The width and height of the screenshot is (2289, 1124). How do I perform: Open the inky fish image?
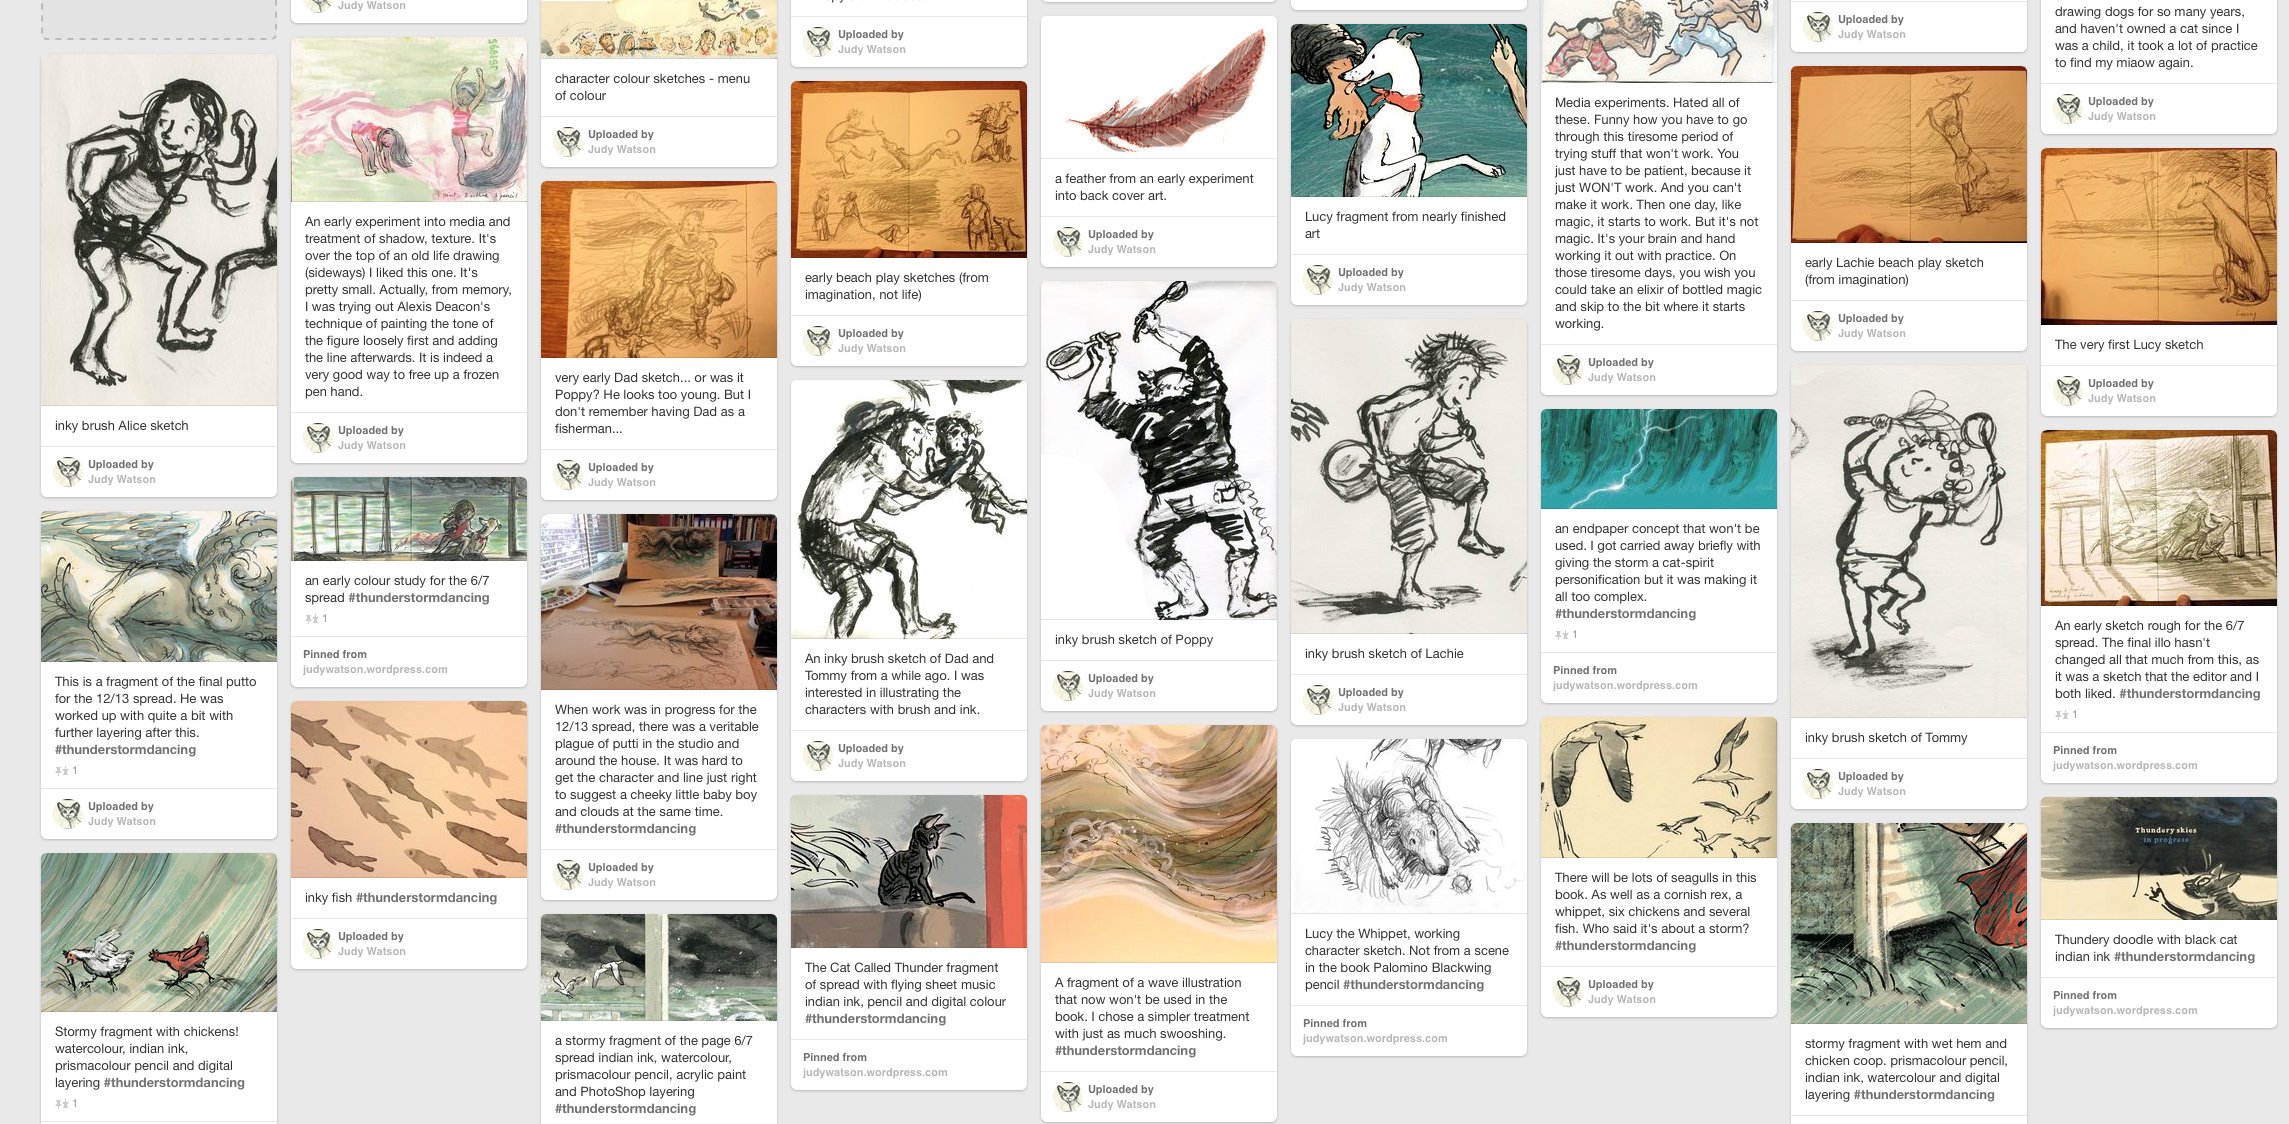point(409,789)
